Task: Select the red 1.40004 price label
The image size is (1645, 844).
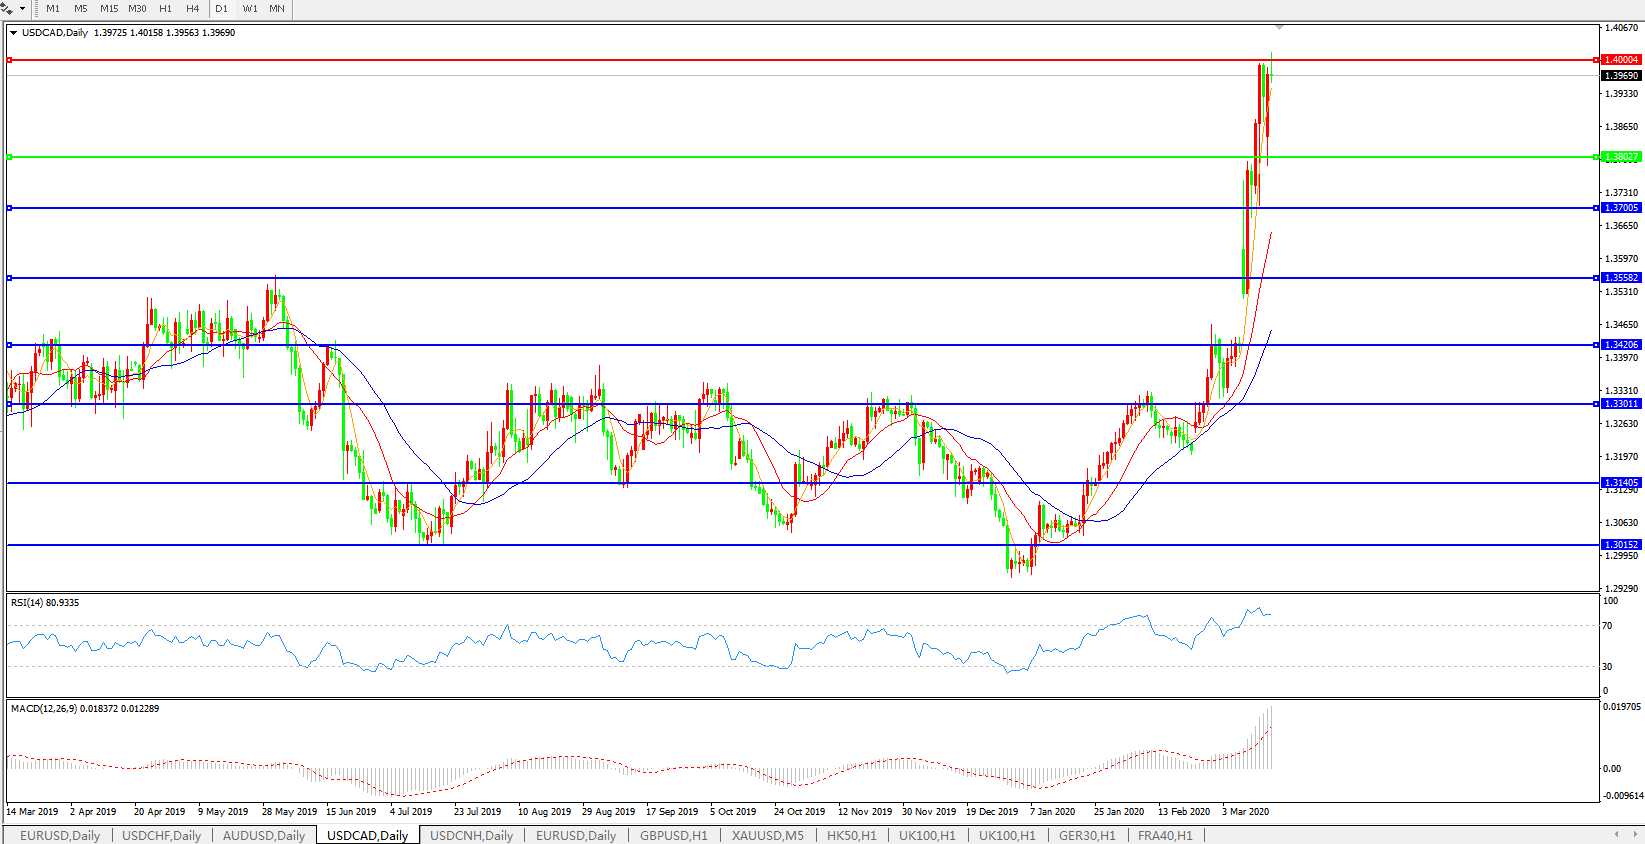Action: pyautogui.click(x=1621, y=60)
